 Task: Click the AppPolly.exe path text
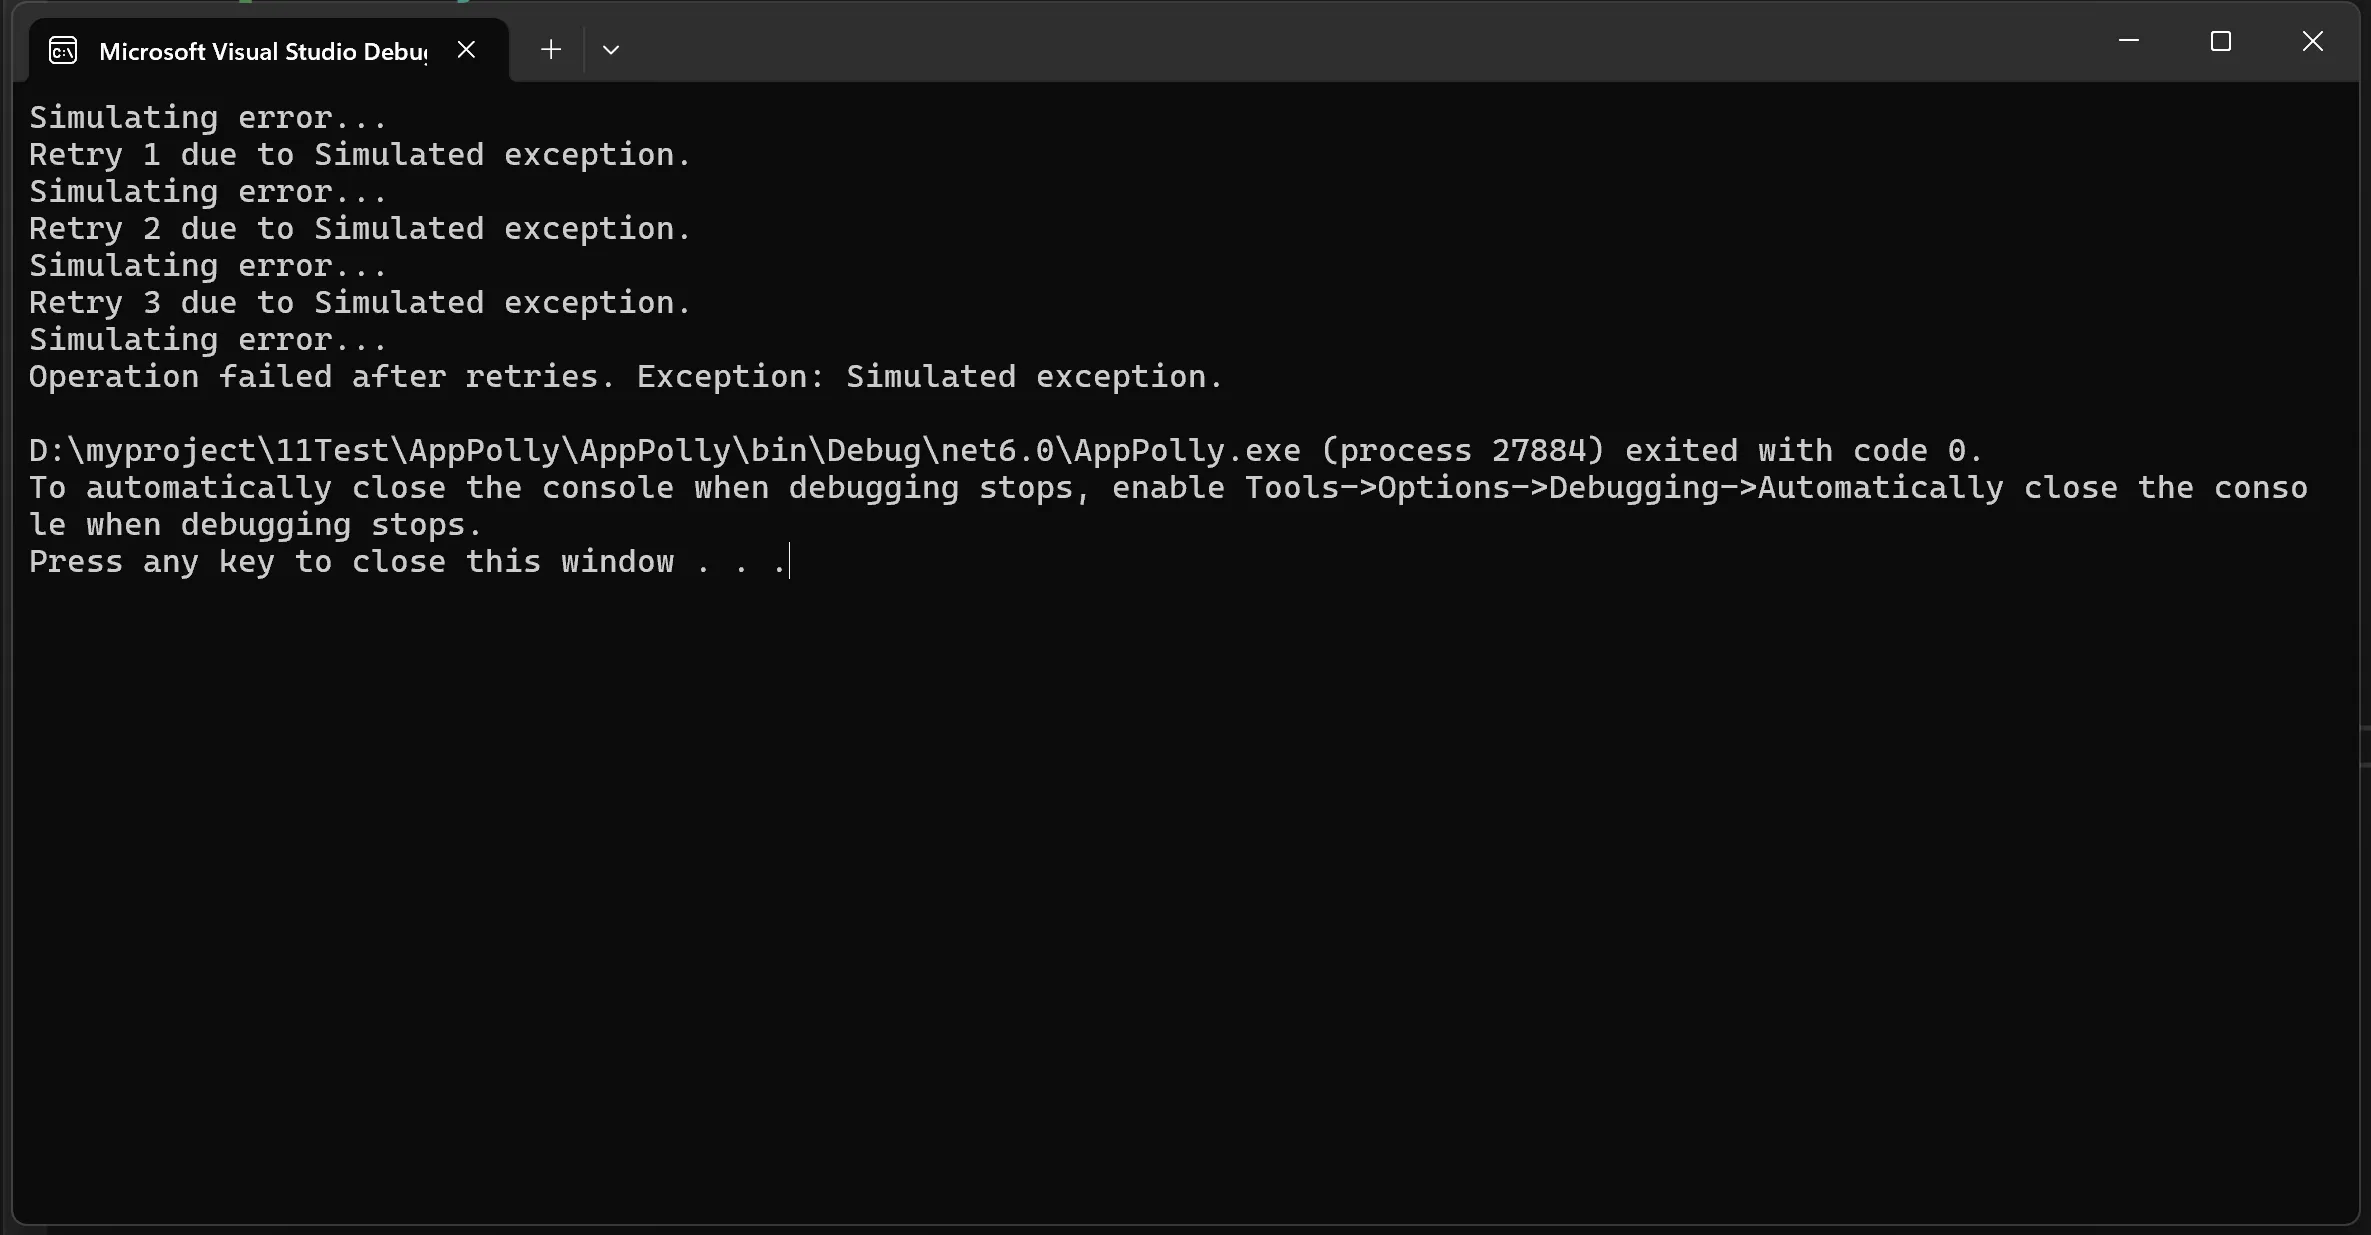[x=664, y=451]
